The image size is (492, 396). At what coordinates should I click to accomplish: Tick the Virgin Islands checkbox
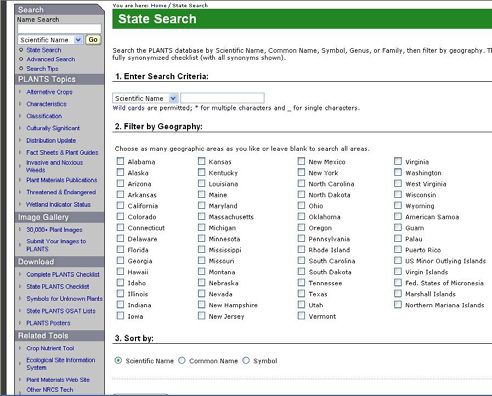point(398,271)
